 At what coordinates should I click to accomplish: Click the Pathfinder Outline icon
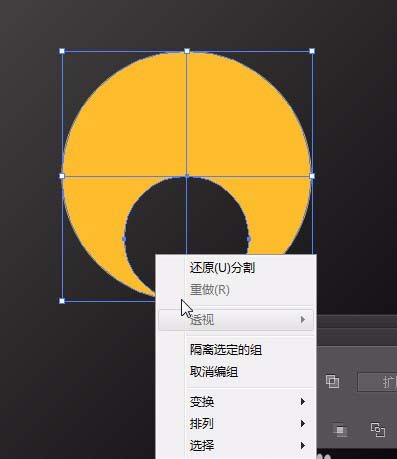tap(378, 429)
